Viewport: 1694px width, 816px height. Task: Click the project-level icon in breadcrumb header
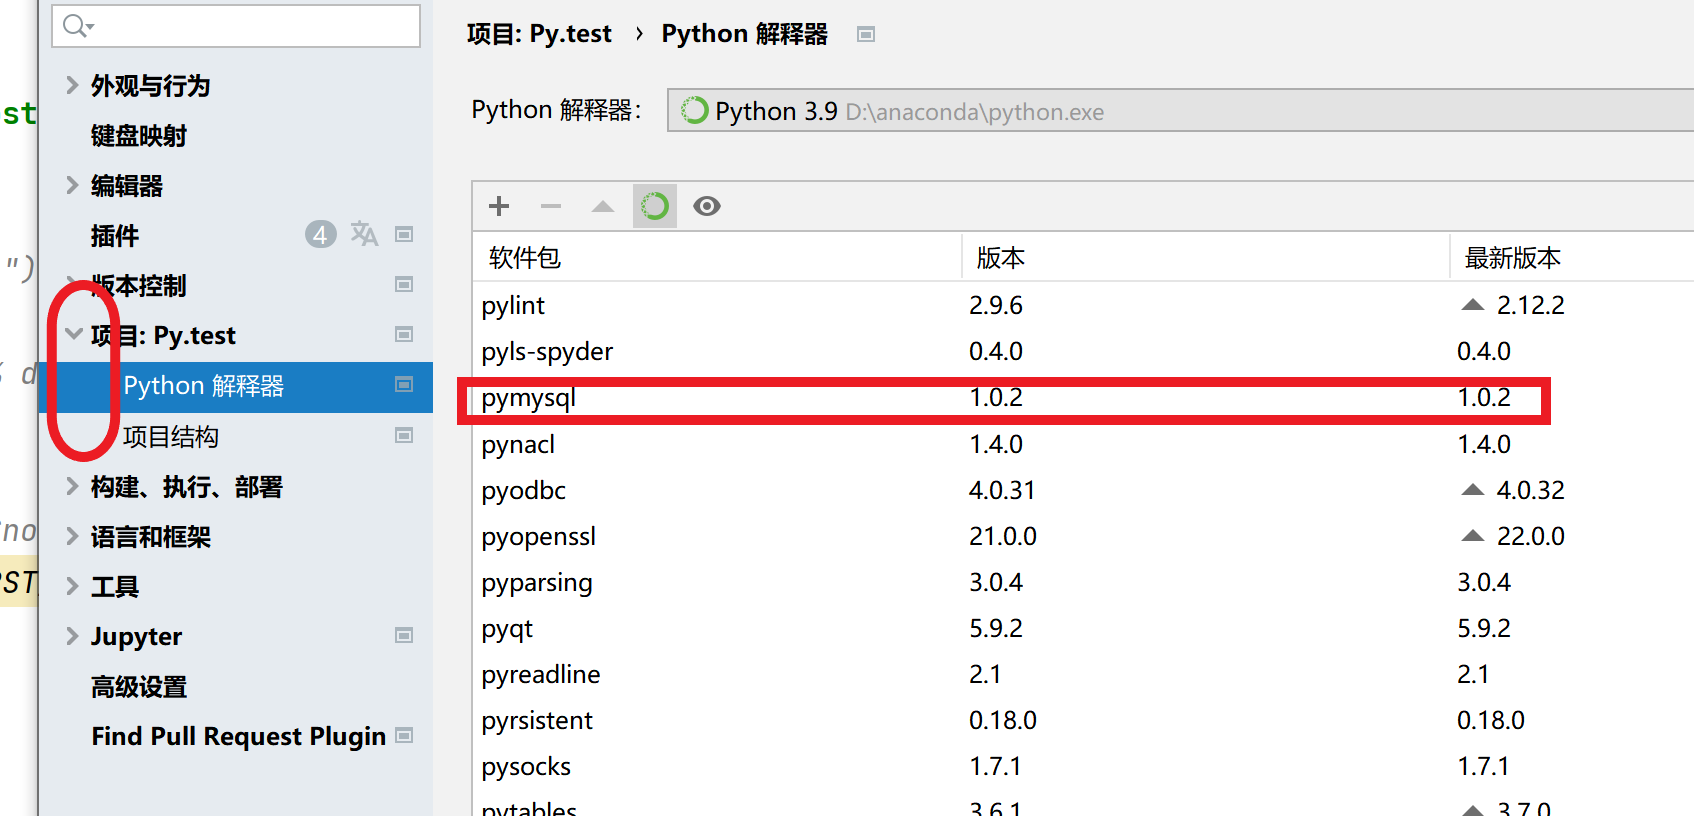[x=866, y=34]
